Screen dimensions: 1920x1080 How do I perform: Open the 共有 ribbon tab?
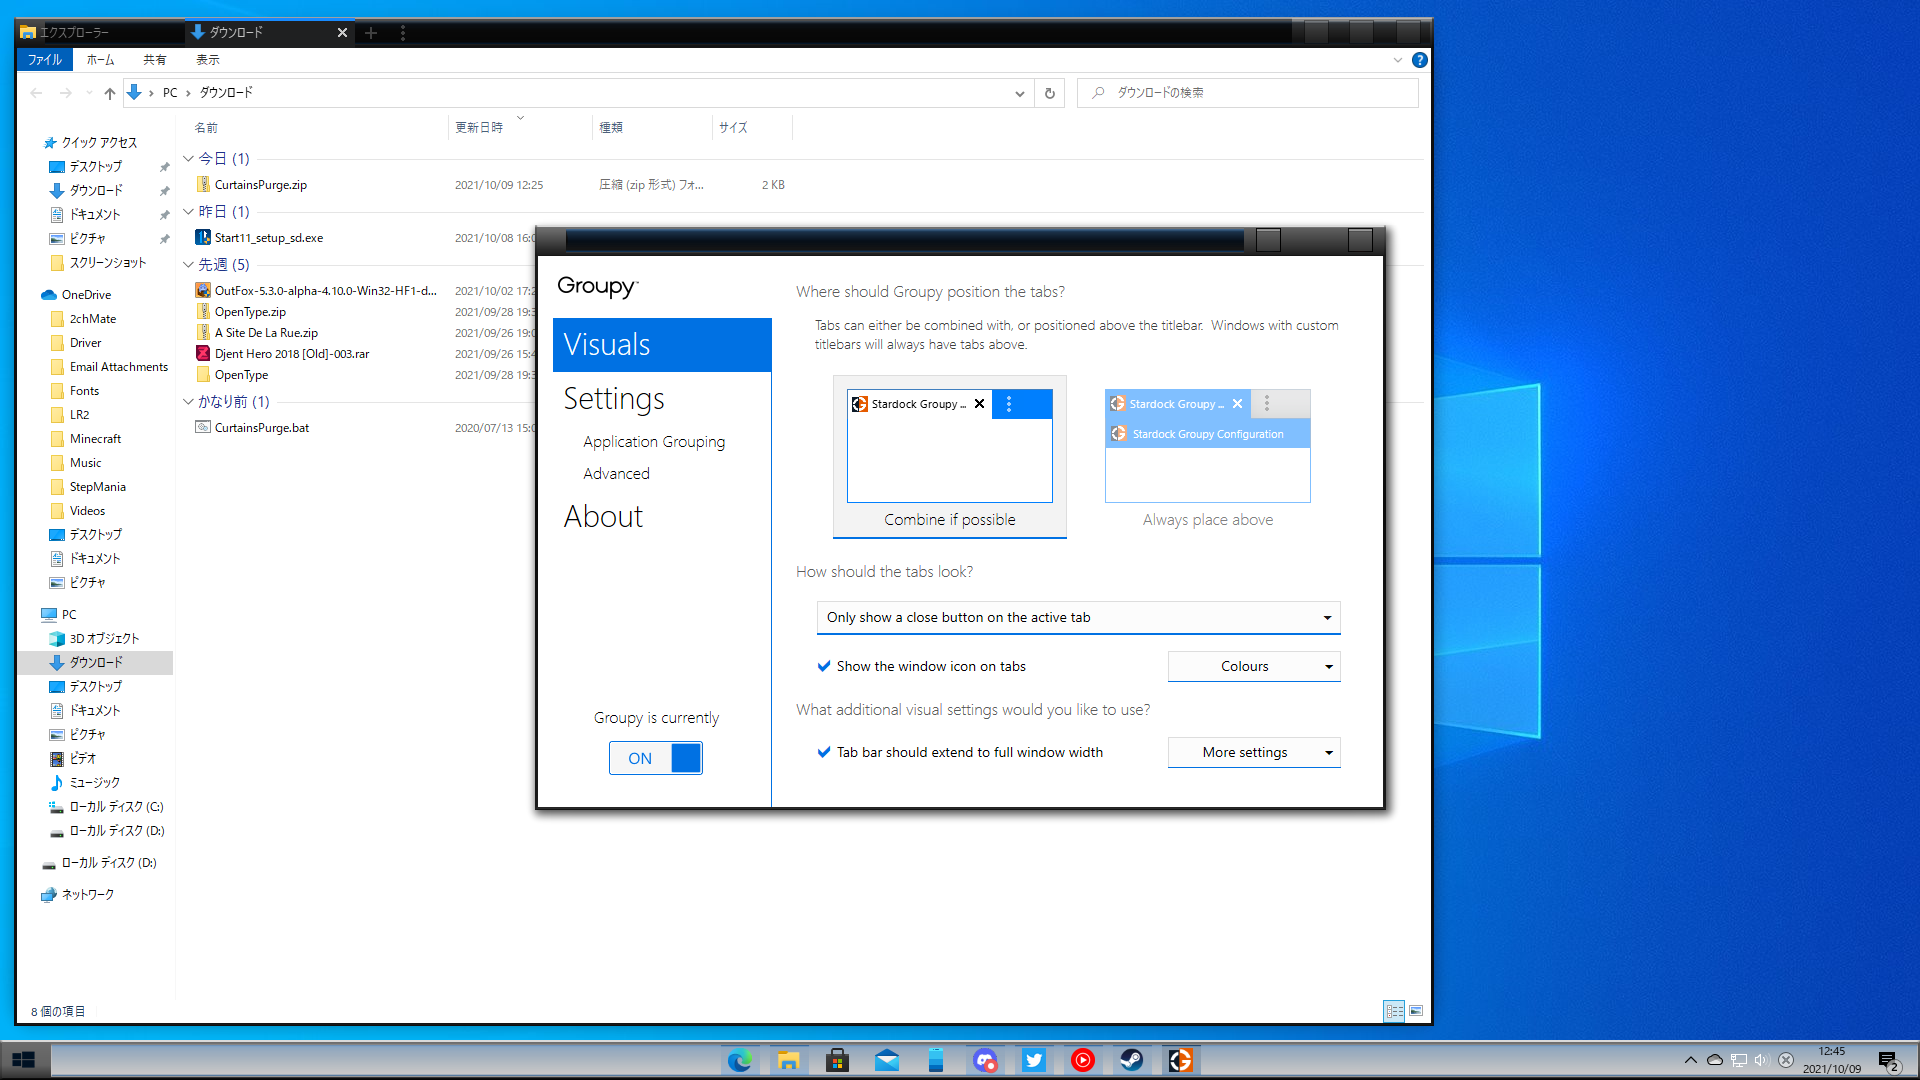click(154, 60)
